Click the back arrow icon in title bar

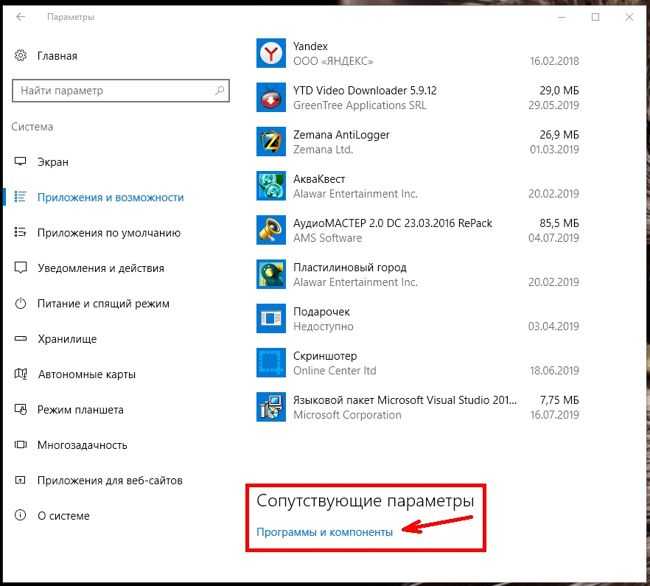[x=21, y=17]
